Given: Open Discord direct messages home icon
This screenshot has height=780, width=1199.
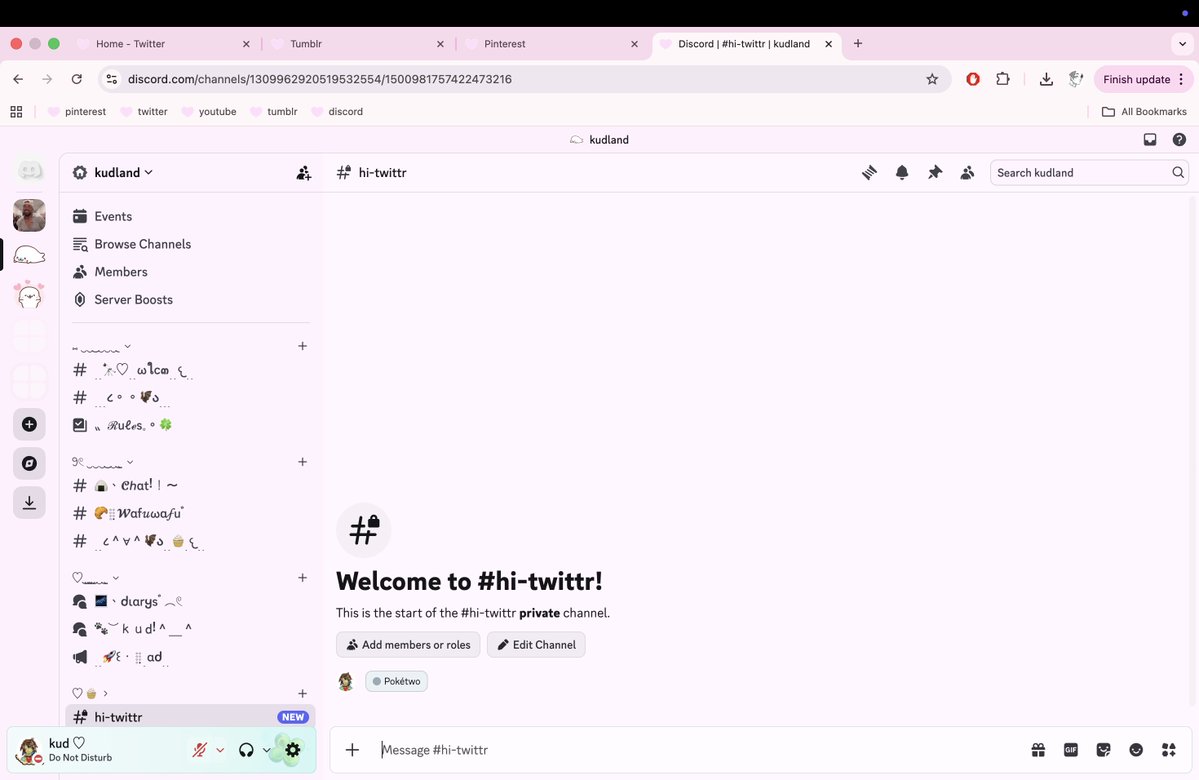Looking at the screenshot, I should (30, 170).
